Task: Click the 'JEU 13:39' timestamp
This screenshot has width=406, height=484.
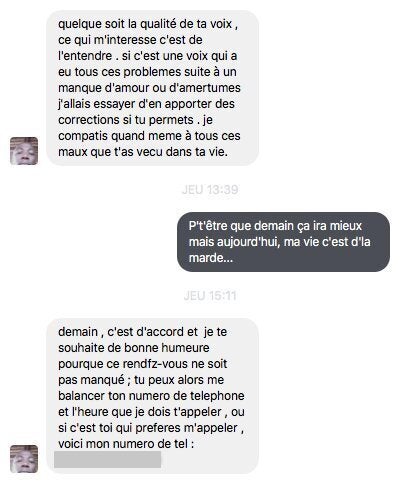Action: pyautogui.click(x=210, y=190)
